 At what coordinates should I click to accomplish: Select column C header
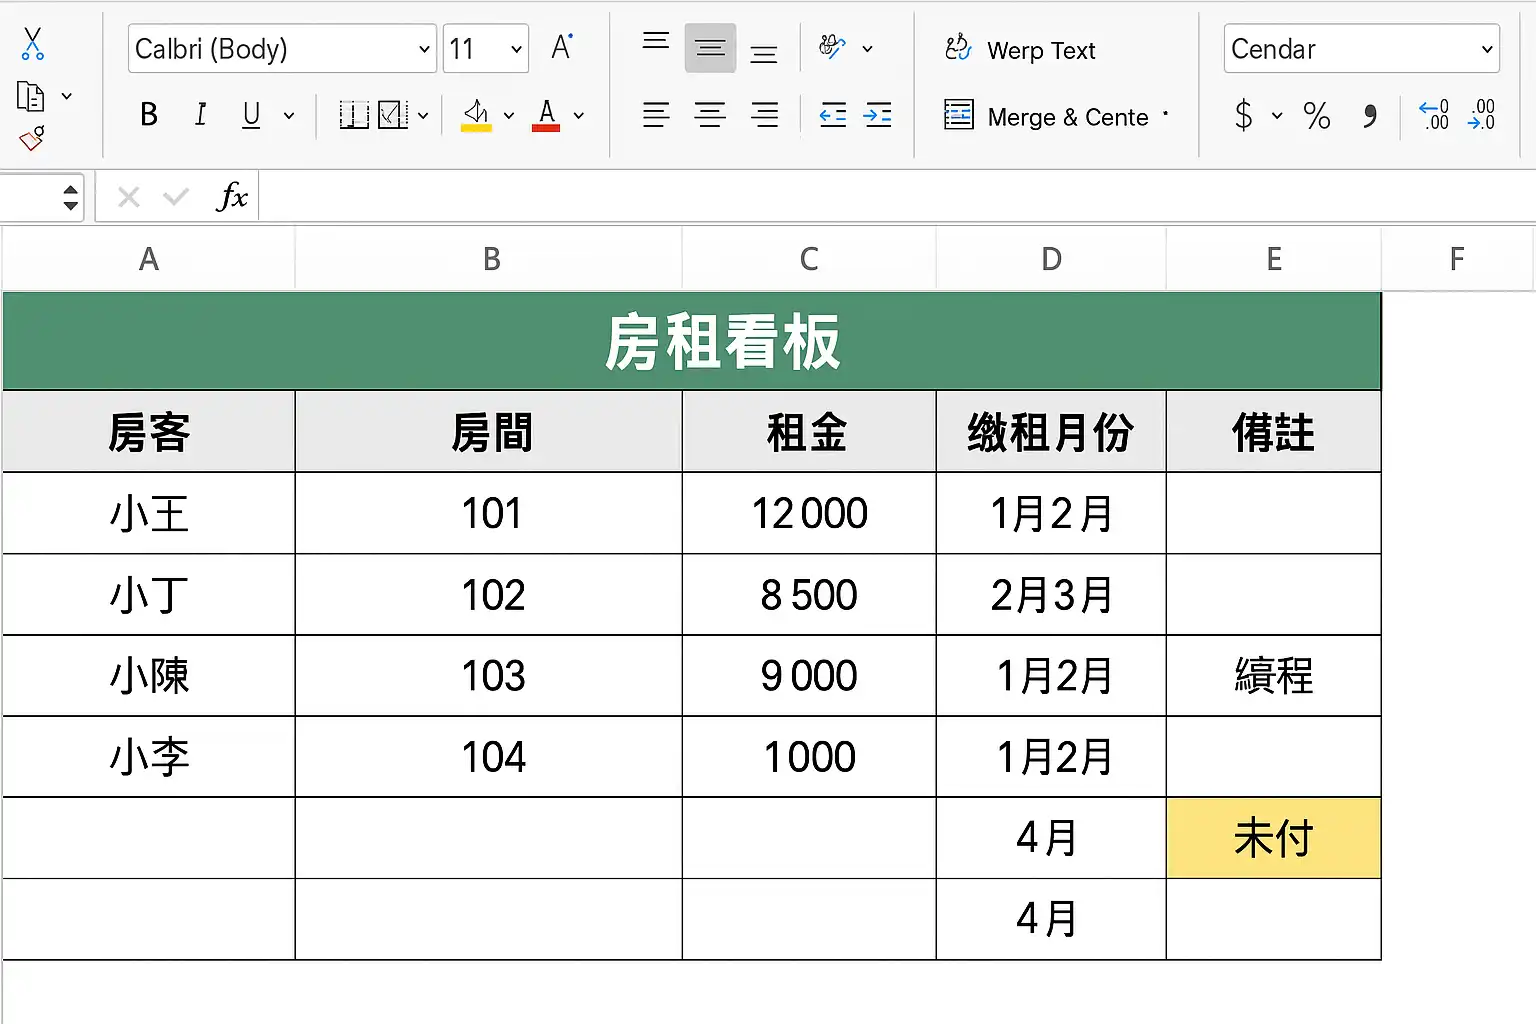pos(809,259)
